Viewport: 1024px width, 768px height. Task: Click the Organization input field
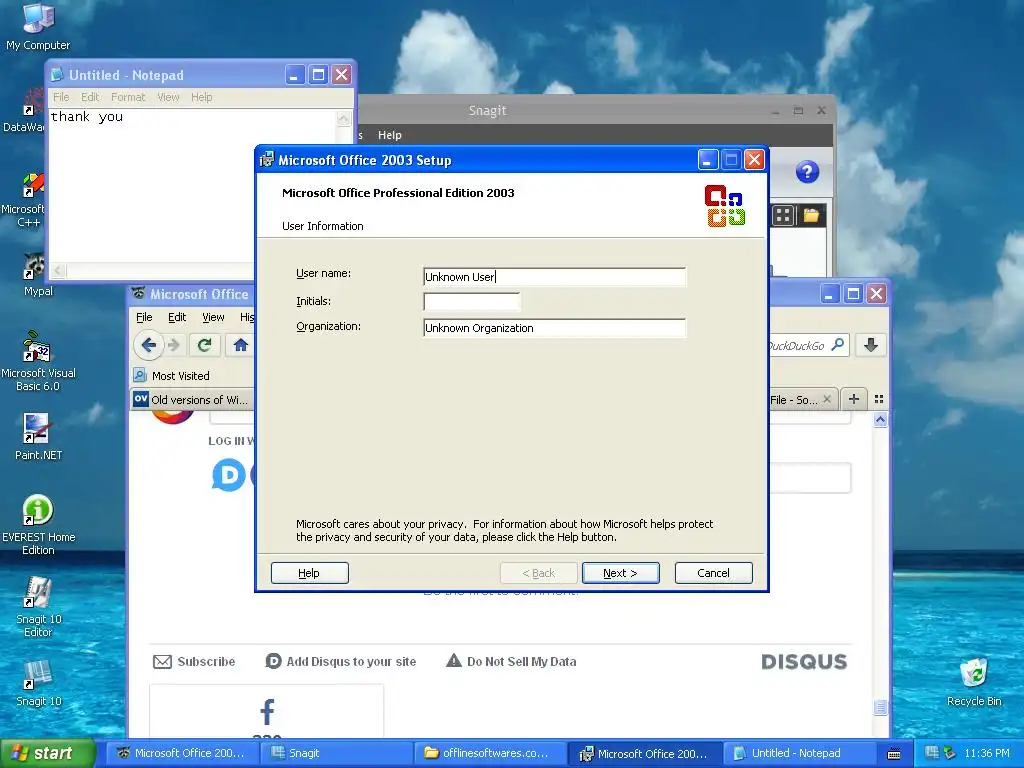(x=554, y=328)
